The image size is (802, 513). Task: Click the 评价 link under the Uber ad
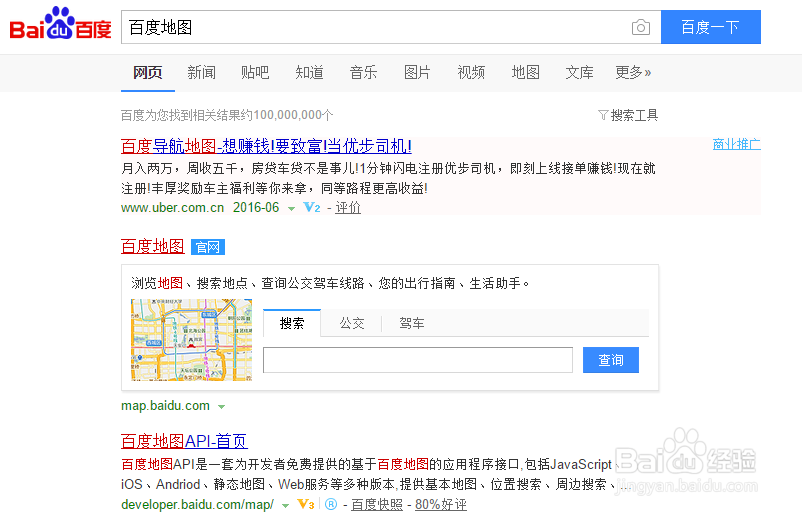coord(348,208)
